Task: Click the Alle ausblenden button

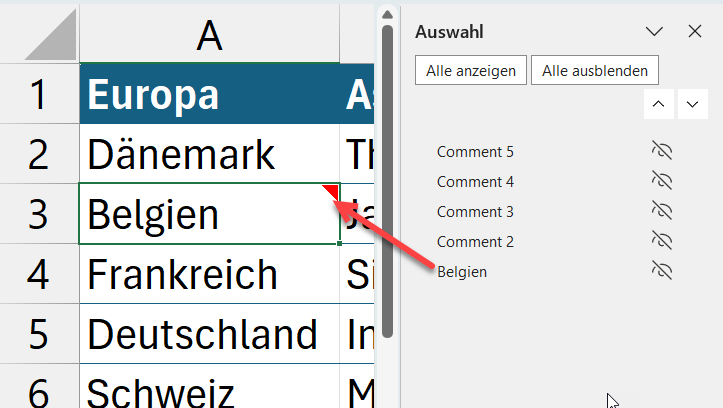Action: (595, 70)
